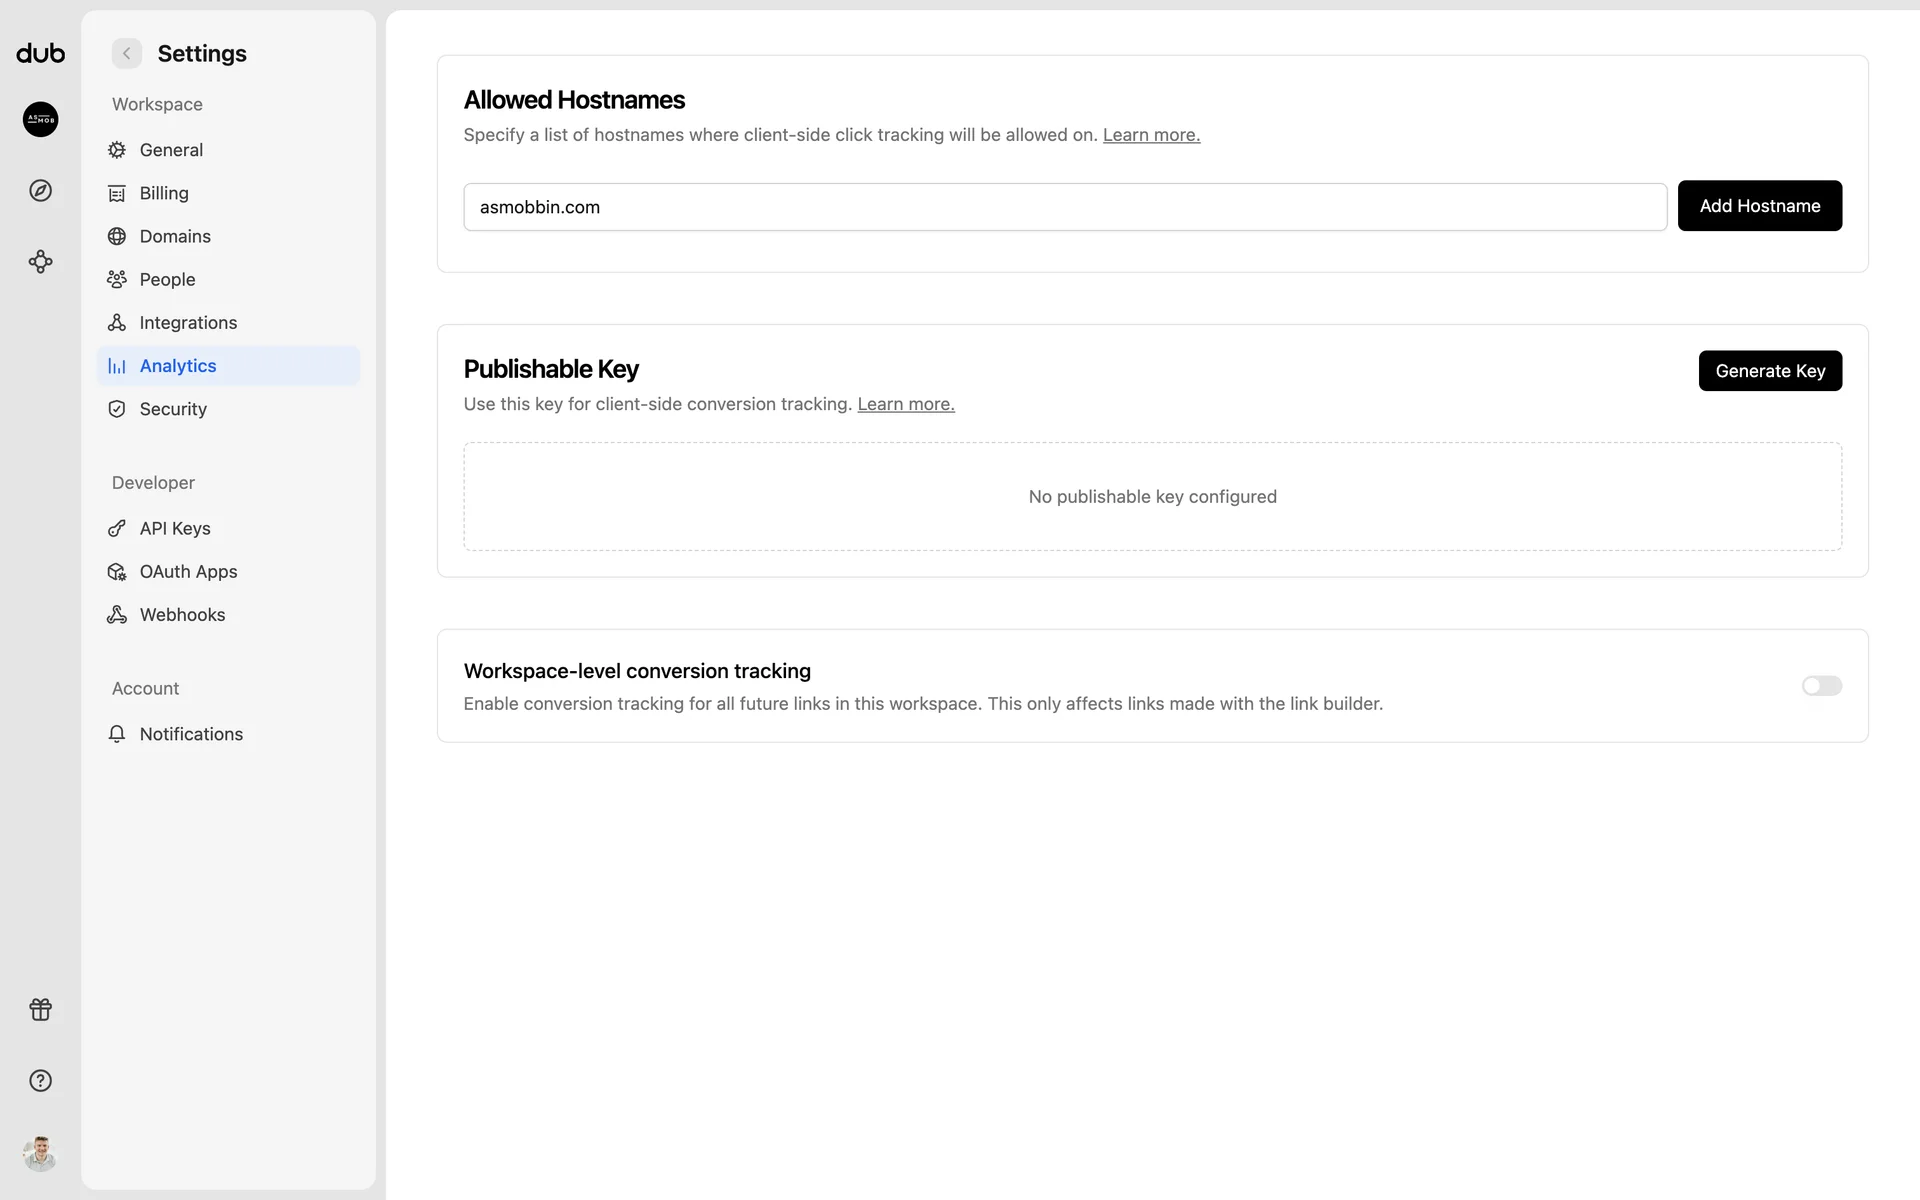The height and width of the screenshot is (1200, 1920).
Task: Open the gift rewards icon
Action: pos(40,1010)
